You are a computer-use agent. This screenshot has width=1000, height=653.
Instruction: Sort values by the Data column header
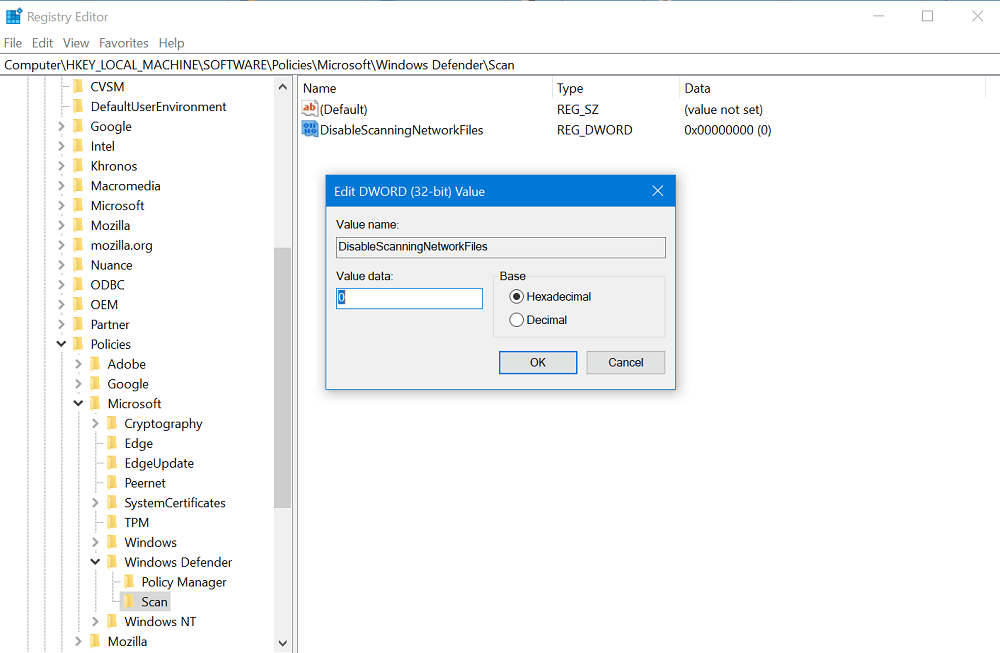832,88
